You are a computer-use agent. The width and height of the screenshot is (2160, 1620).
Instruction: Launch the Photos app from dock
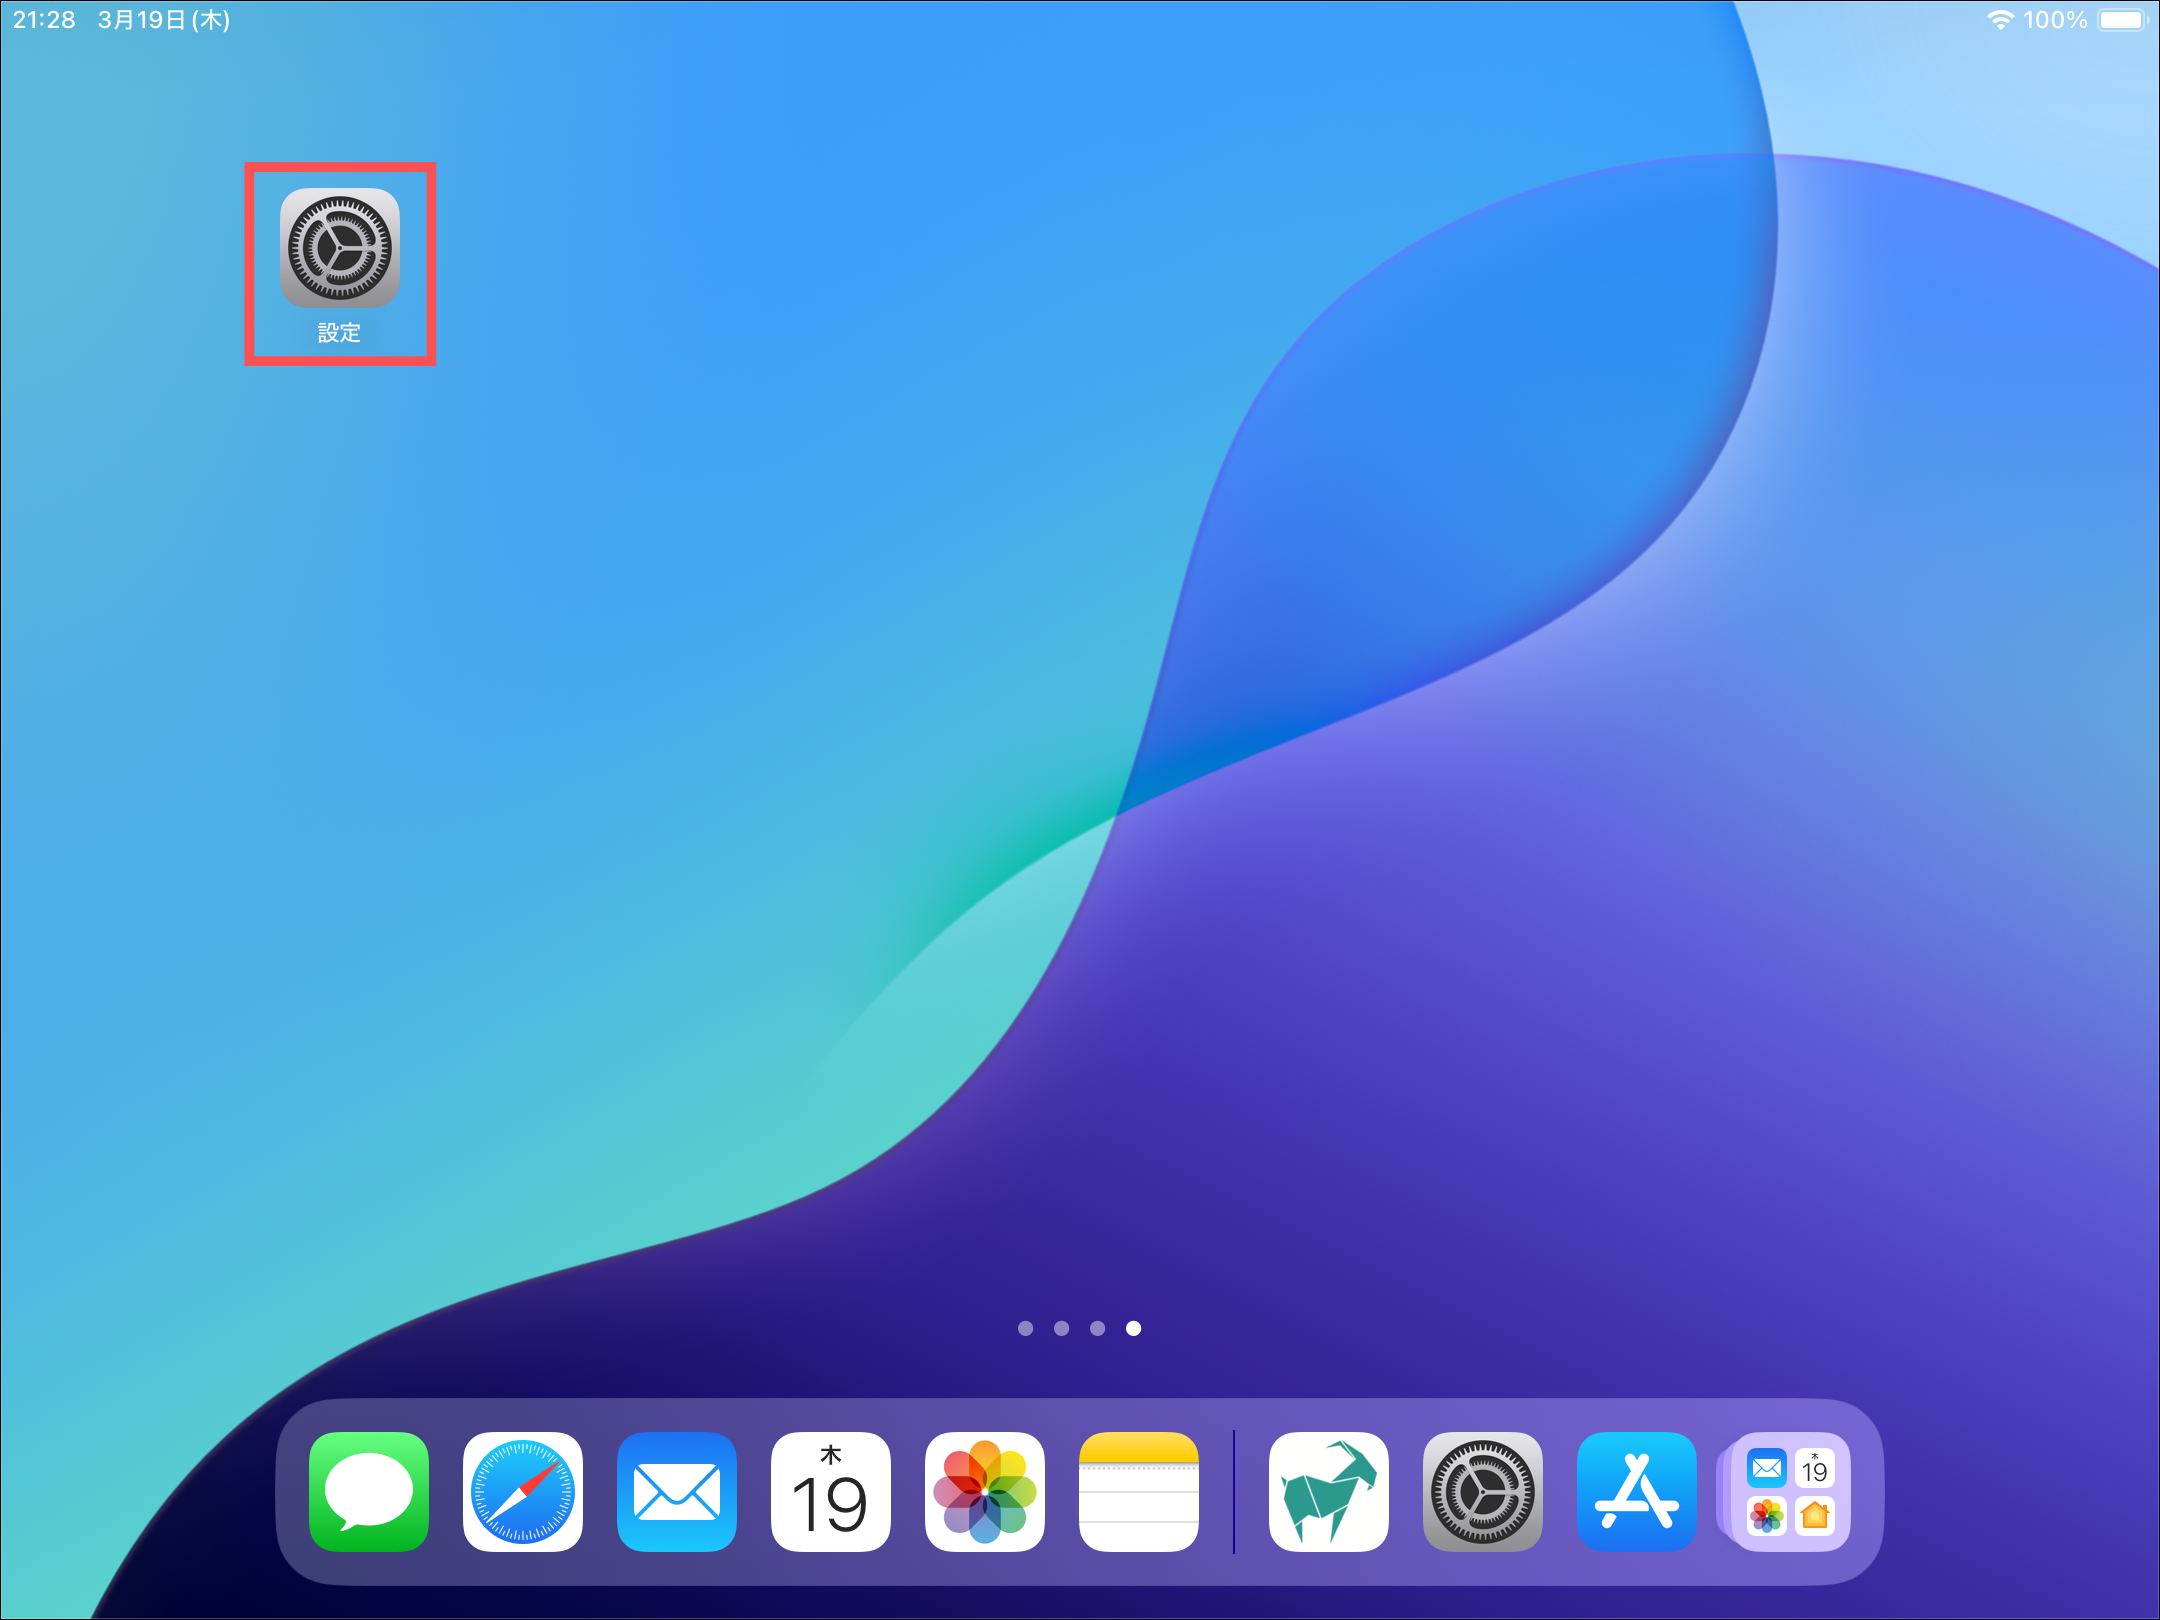tap(984, 1491)
